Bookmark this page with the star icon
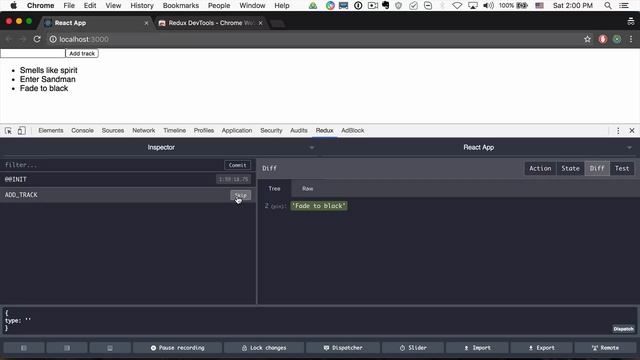Image resolution: width=640 pixels, height=360 pixels. 587,39
